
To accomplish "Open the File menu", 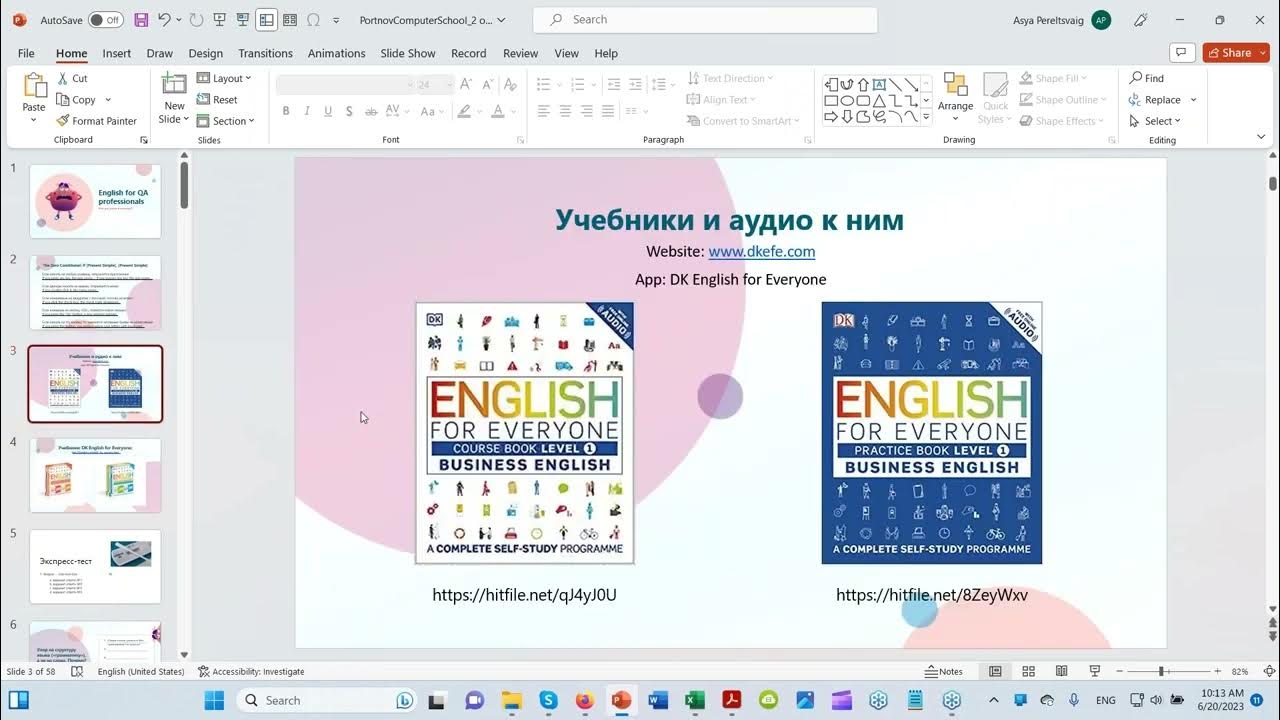I will tap(26, 53).
